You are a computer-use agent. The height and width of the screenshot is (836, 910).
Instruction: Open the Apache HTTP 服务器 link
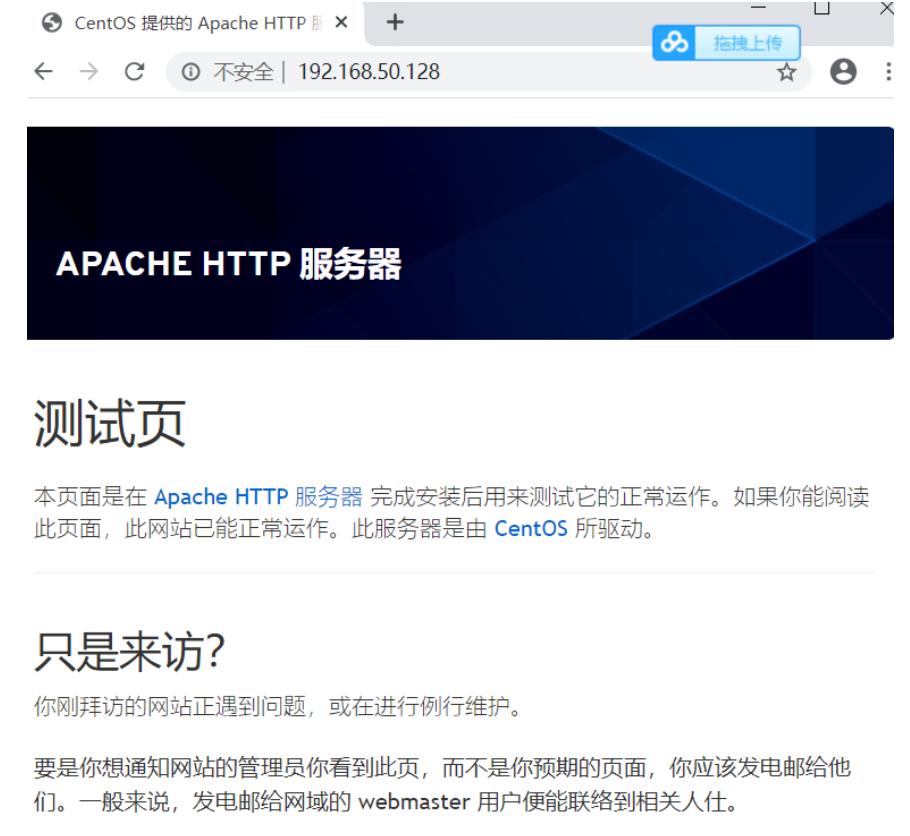click(258, 497)
